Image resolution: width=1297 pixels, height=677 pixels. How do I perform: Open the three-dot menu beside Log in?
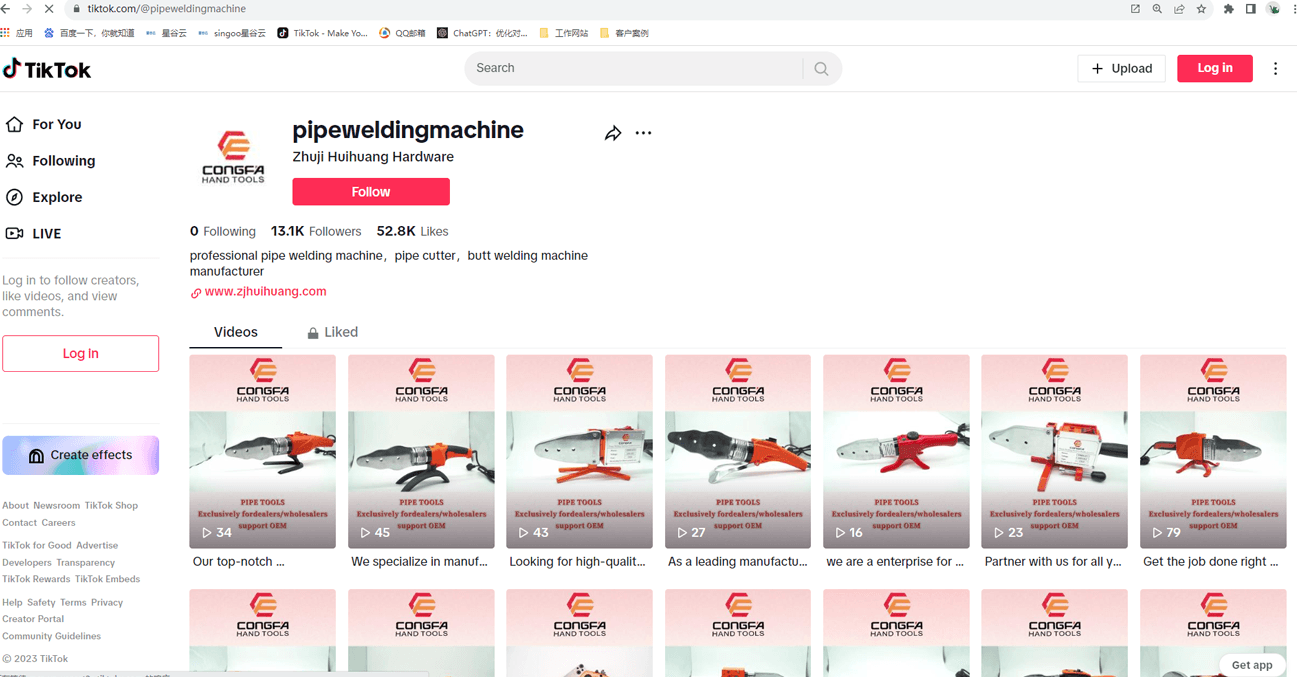click(x=1275, y=69)
